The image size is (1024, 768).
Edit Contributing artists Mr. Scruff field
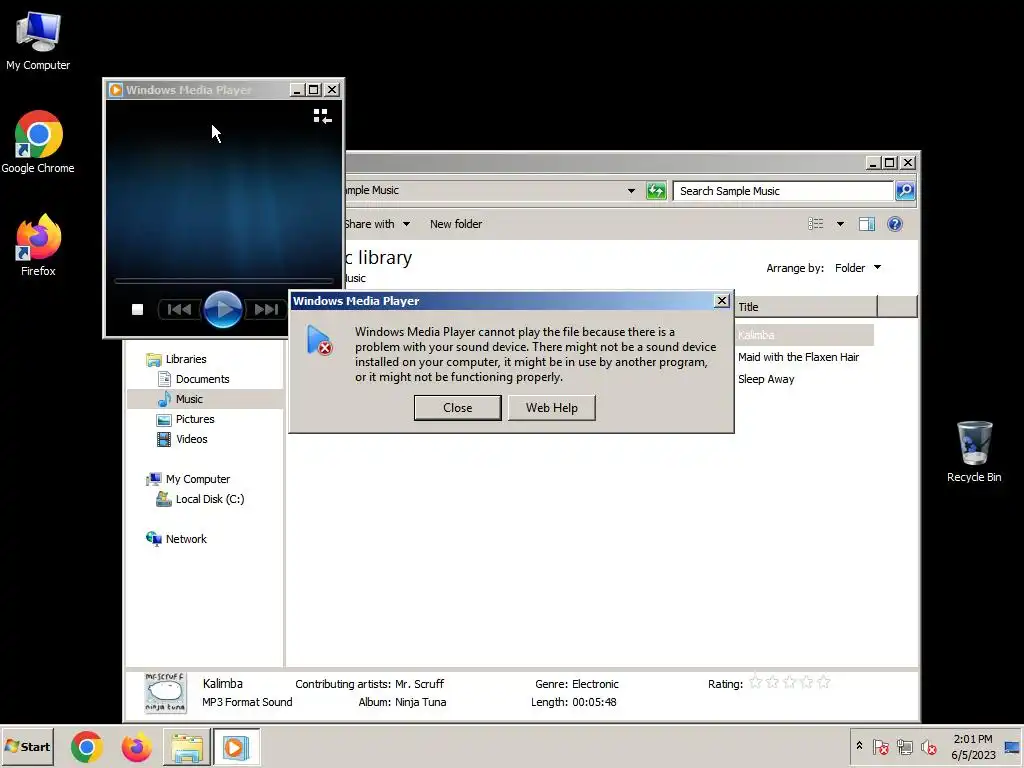419,684
